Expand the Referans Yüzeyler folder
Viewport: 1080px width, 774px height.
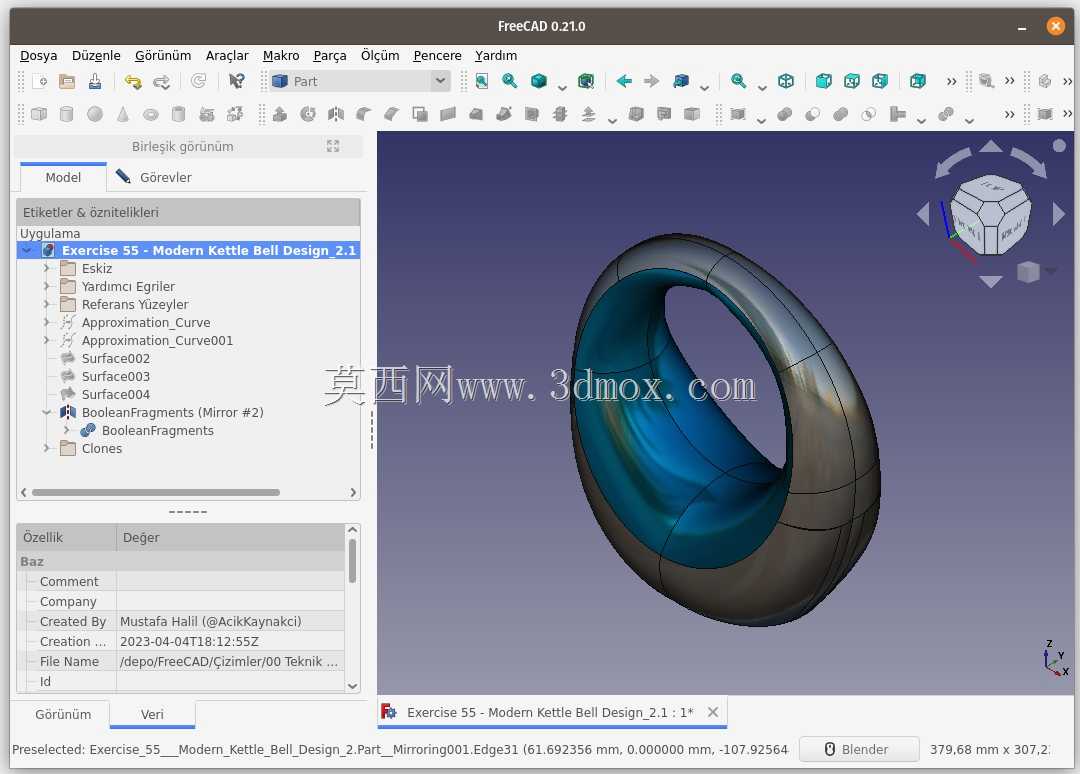pos(47,304)
